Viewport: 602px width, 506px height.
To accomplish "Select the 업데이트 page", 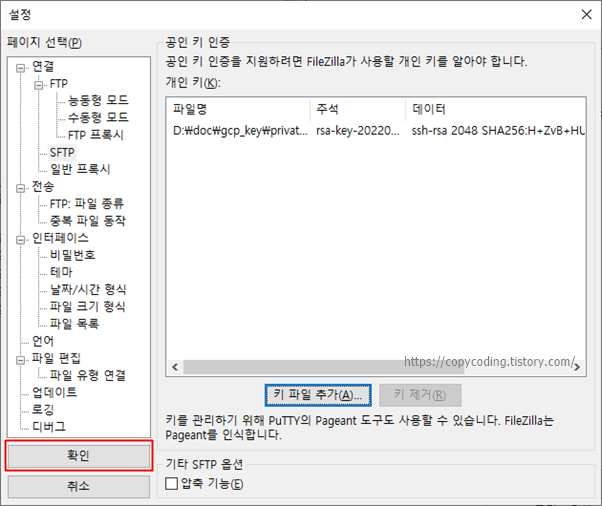I will pos(55,392).
